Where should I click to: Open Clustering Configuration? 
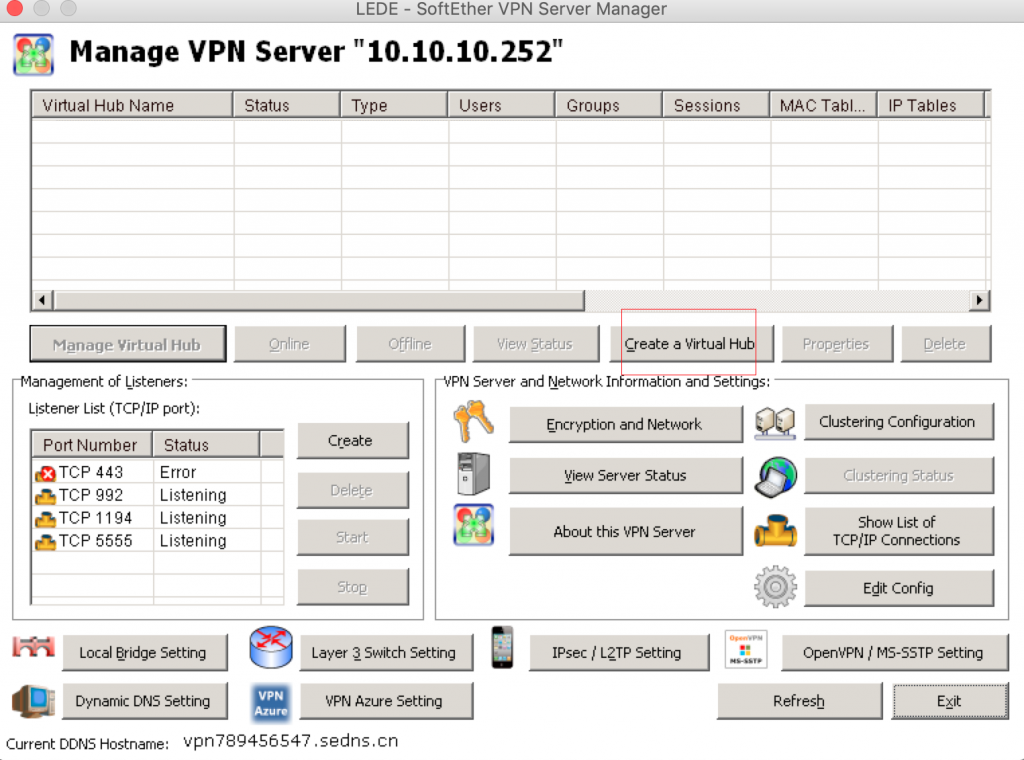click(899, 422)
